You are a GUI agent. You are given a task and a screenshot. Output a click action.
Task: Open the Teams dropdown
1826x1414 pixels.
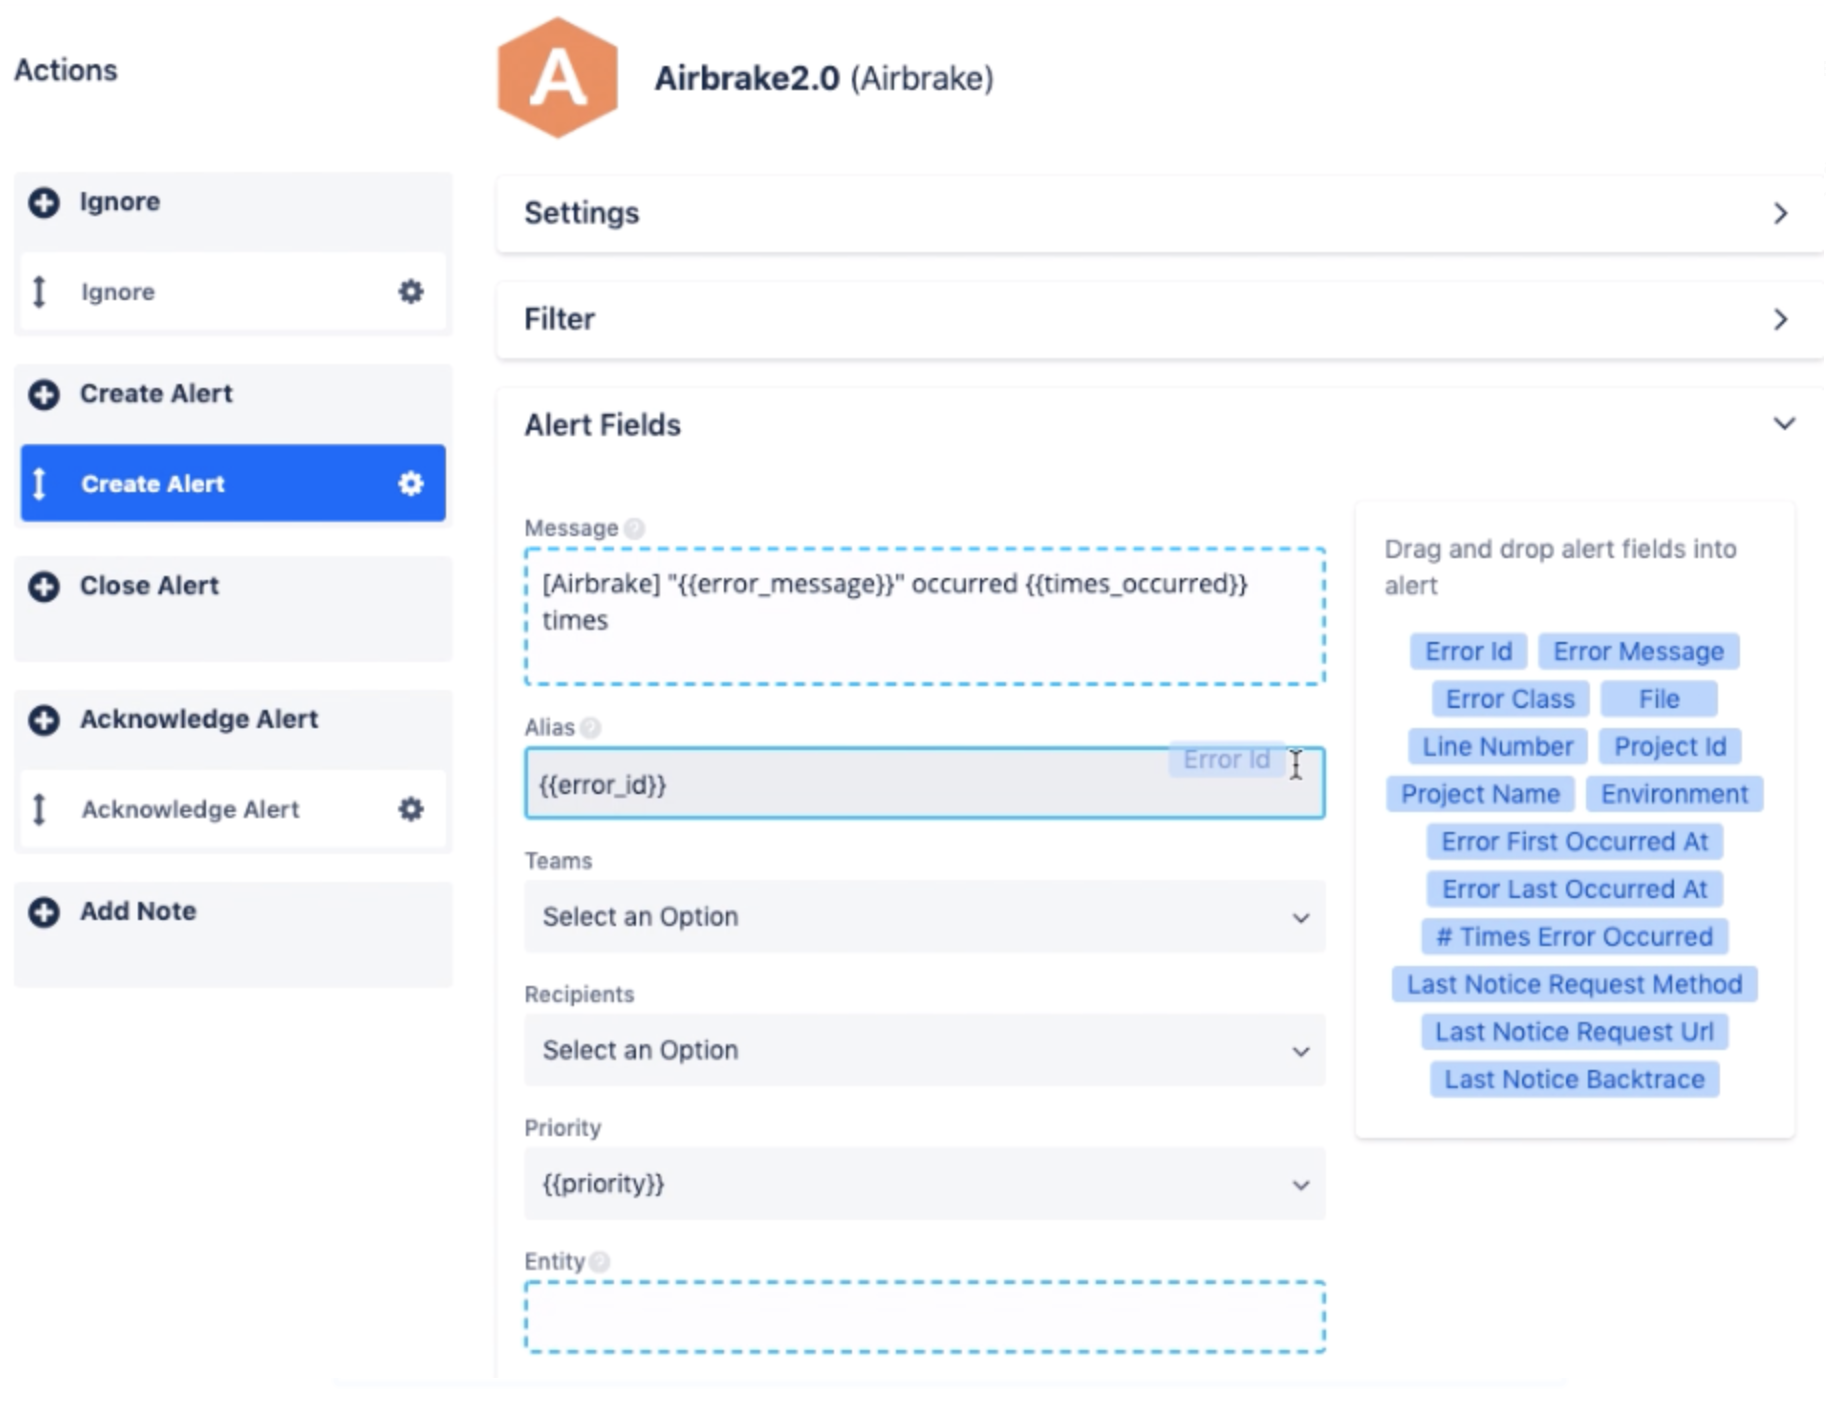[924, 917]
